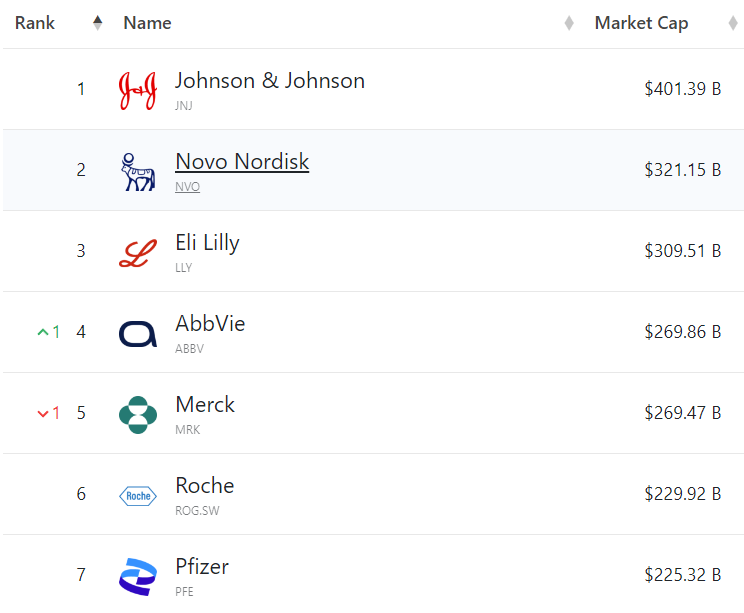Click the red rank-down arrow beside Merck
Image resolution: width=744 pixels, height=613 pixels.
pos(43,413)
